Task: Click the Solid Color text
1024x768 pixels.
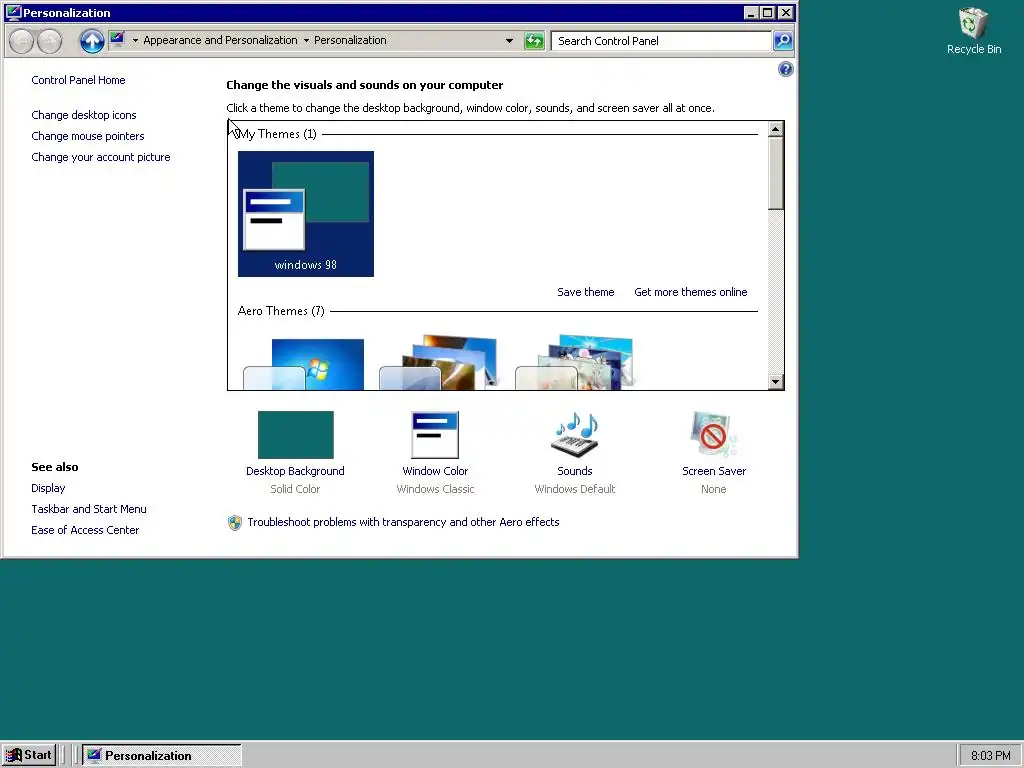Action: point(295,489)
